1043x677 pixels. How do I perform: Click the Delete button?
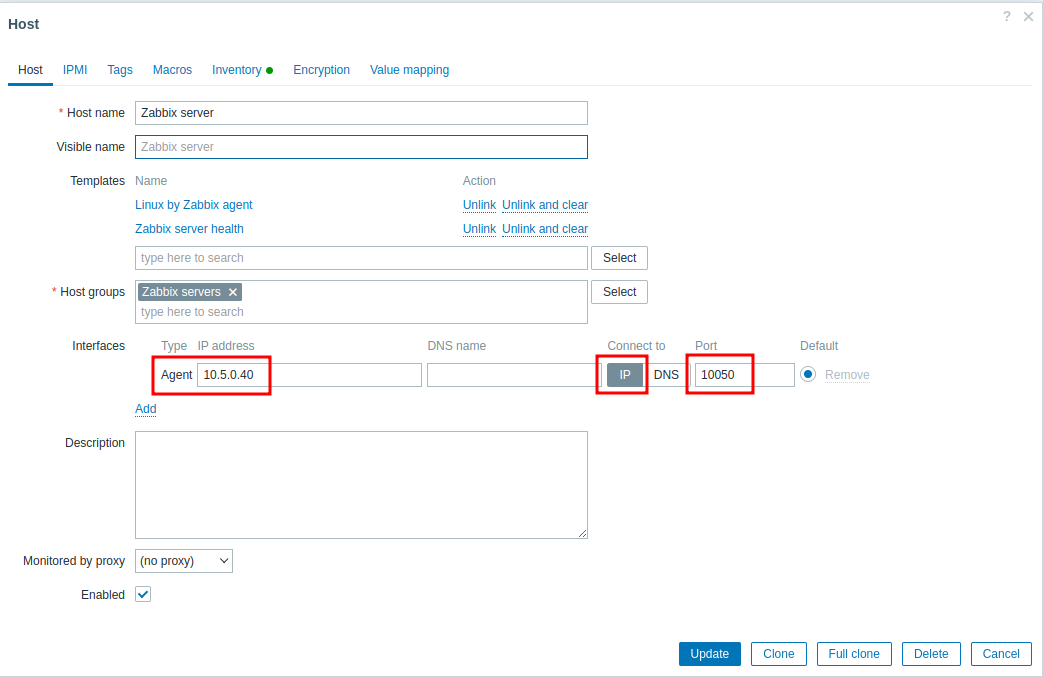pos(931,654)
